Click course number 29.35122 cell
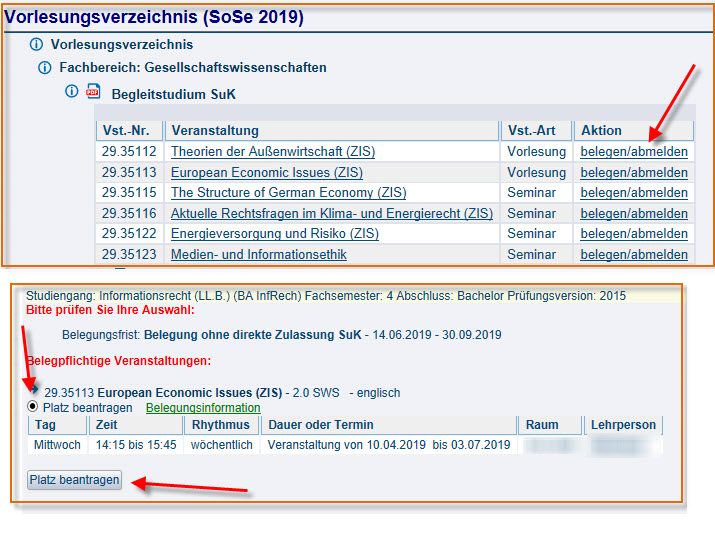The image size is (715, 537). click(129, 233)
